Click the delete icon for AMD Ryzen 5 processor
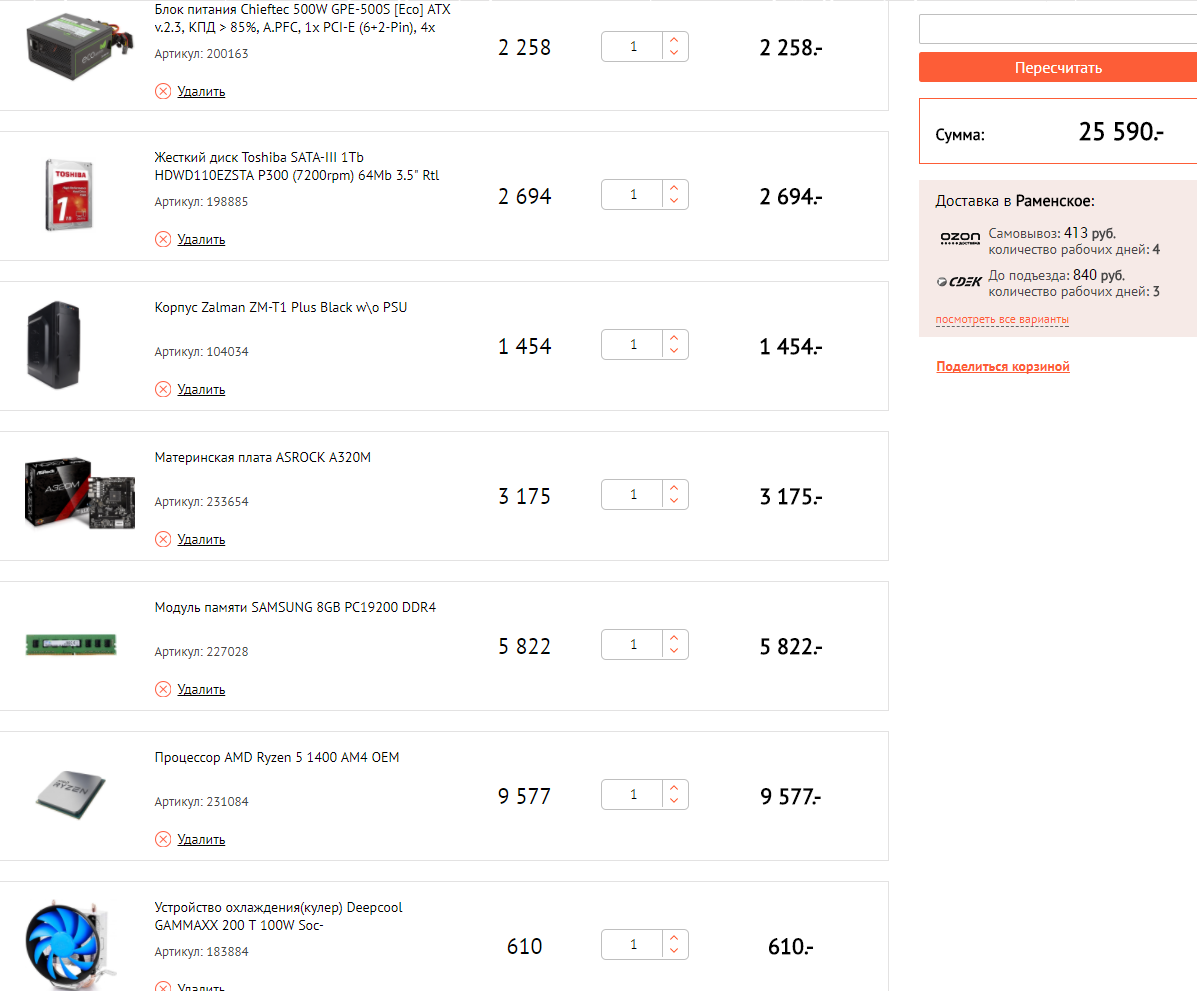1197x991 pixels. tap(163, 839)
